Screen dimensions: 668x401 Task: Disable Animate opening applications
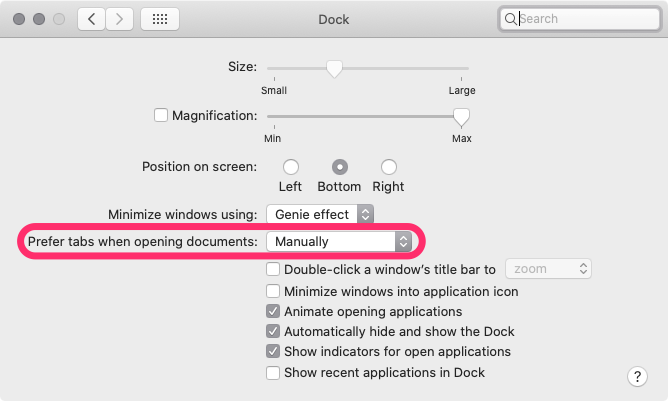[x=273, y=311]
